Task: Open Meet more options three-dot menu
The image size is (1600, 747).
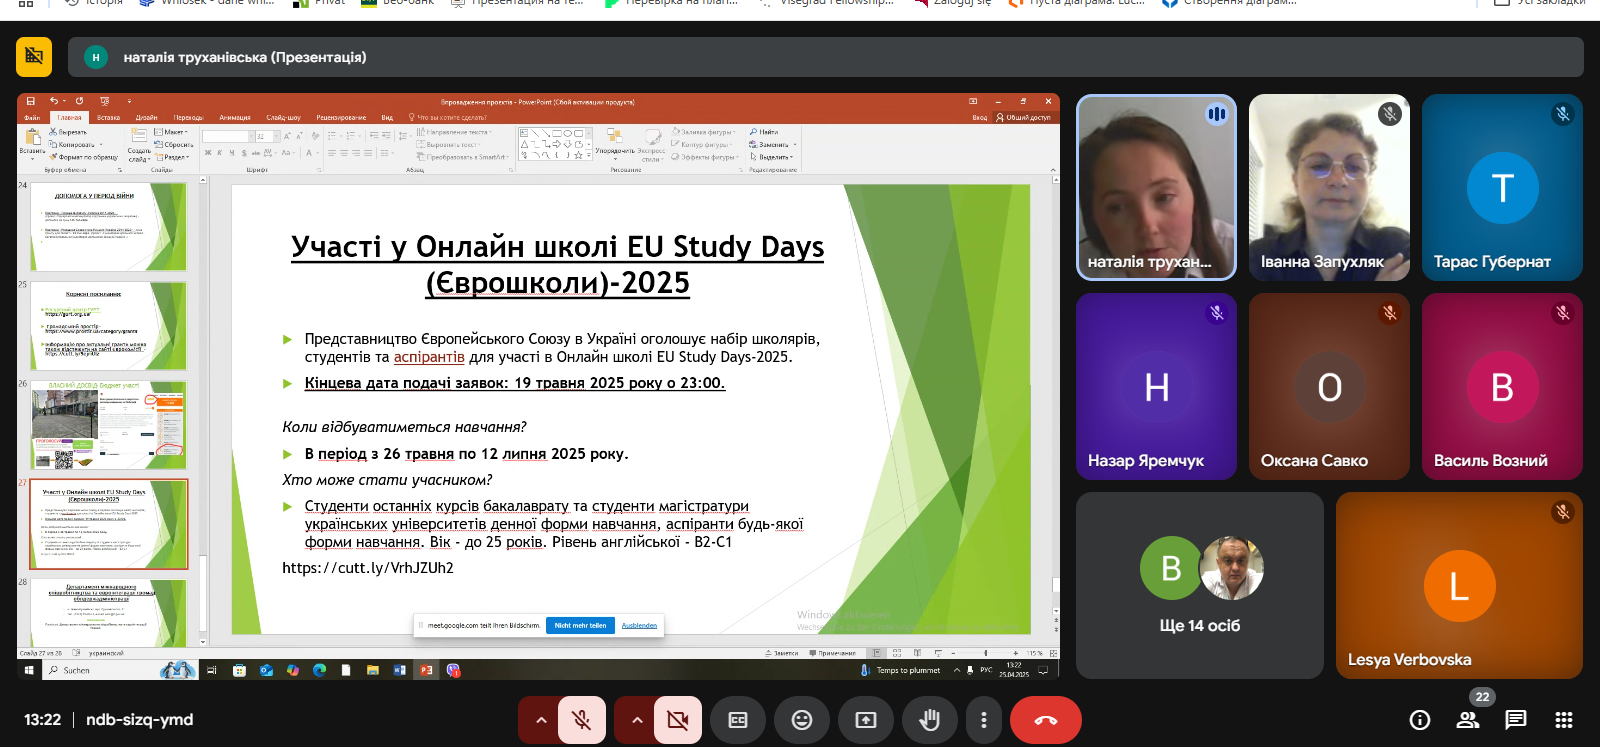Action: point(984,720)
